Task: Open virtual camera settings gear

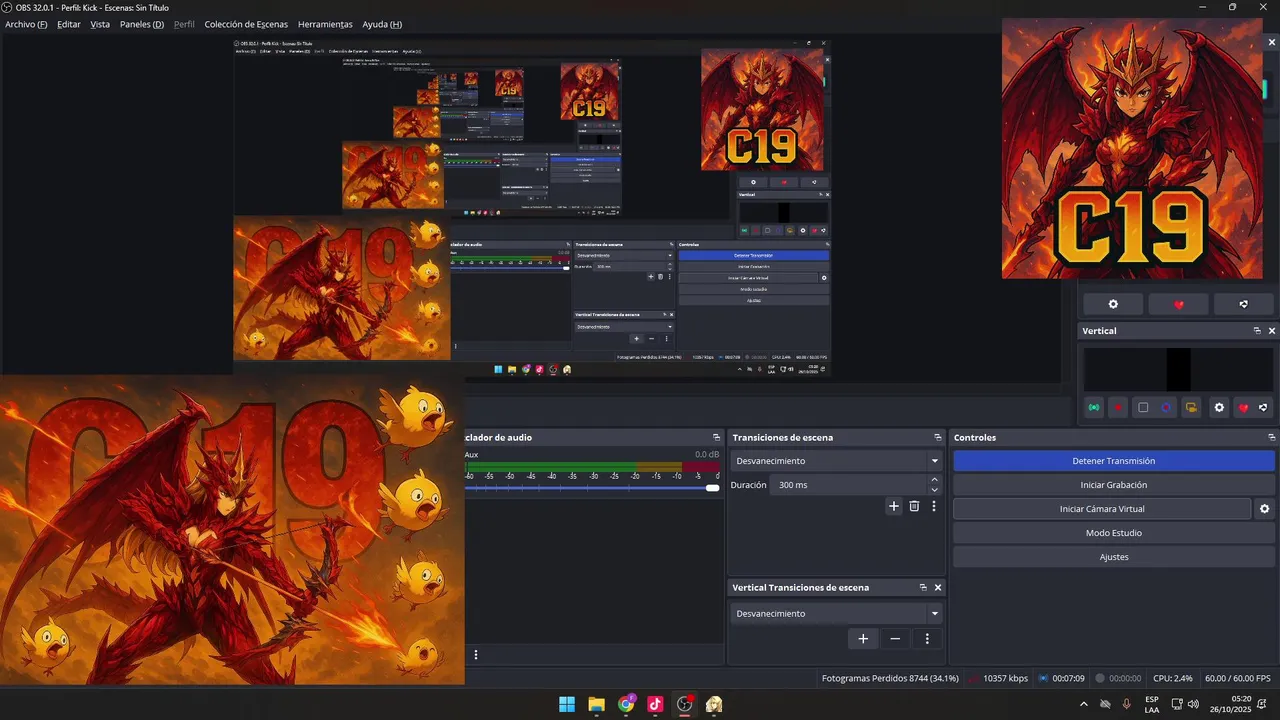Action: [1264, 509]
